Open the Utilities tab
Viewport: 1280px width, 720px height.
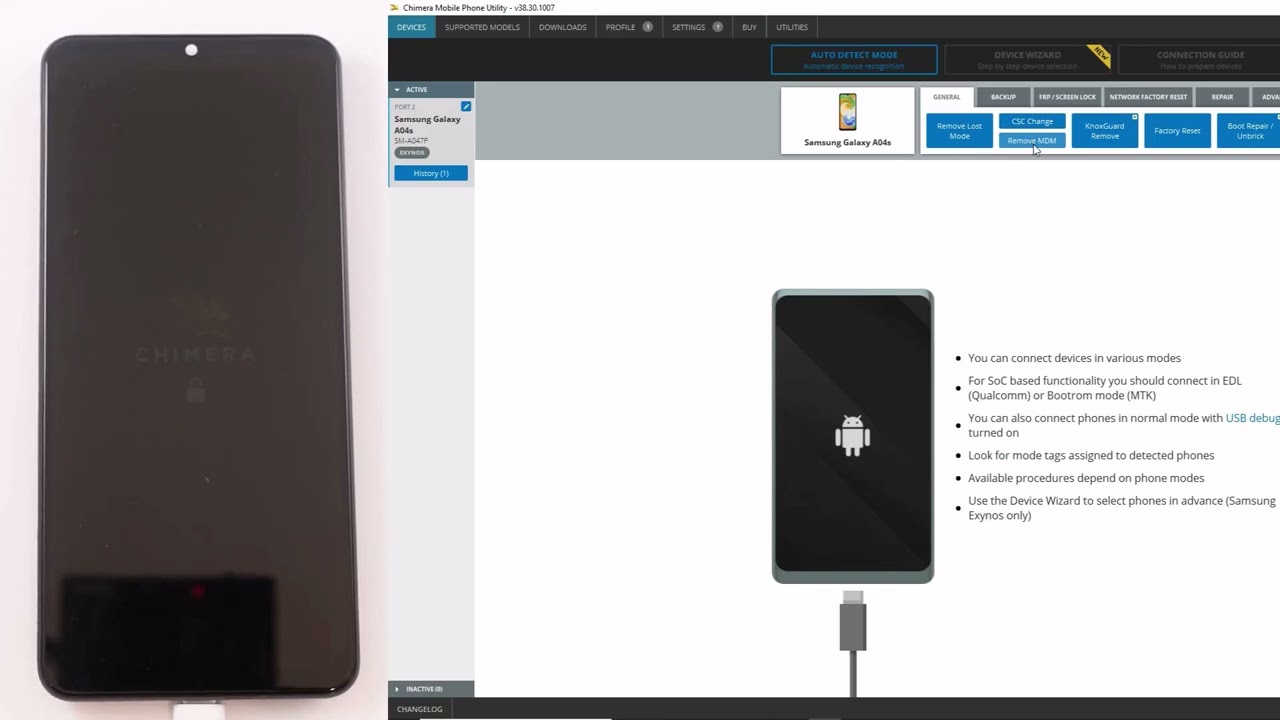click(x=792, y=27)
